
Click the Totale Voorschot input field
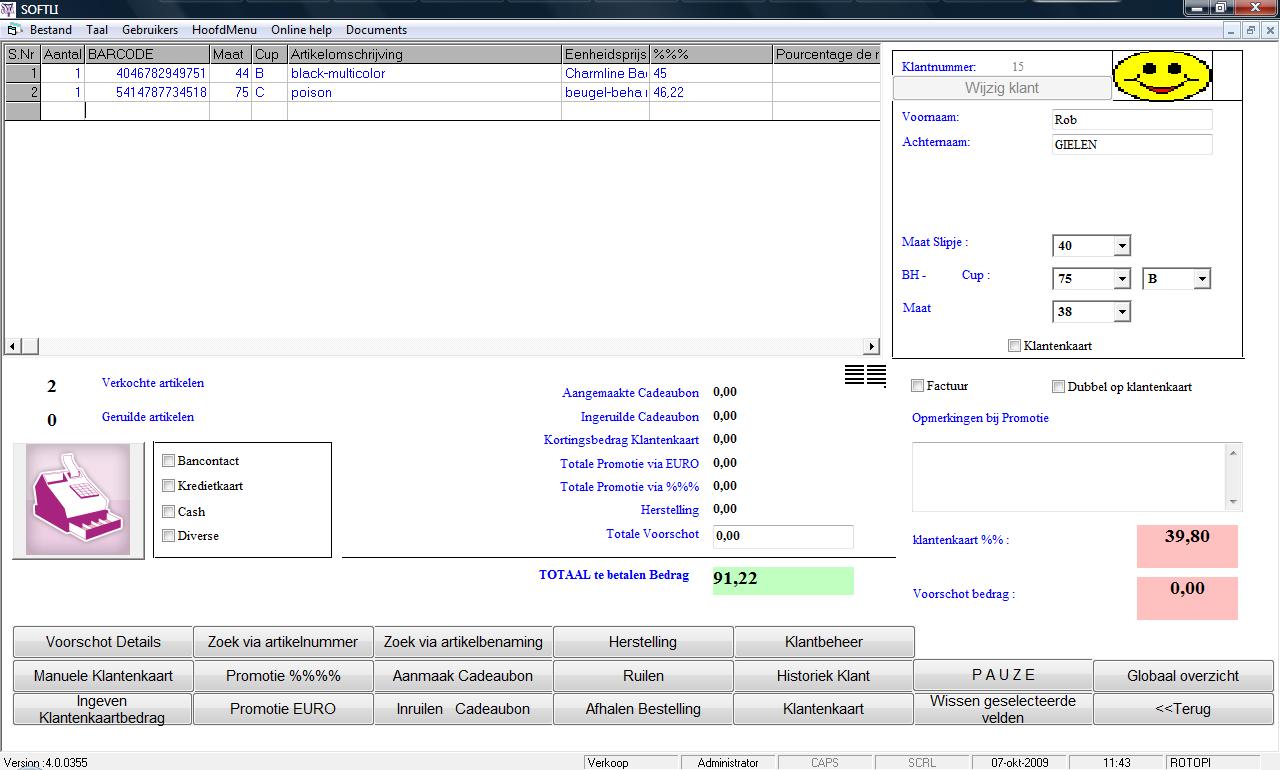[x=783, y=536]
